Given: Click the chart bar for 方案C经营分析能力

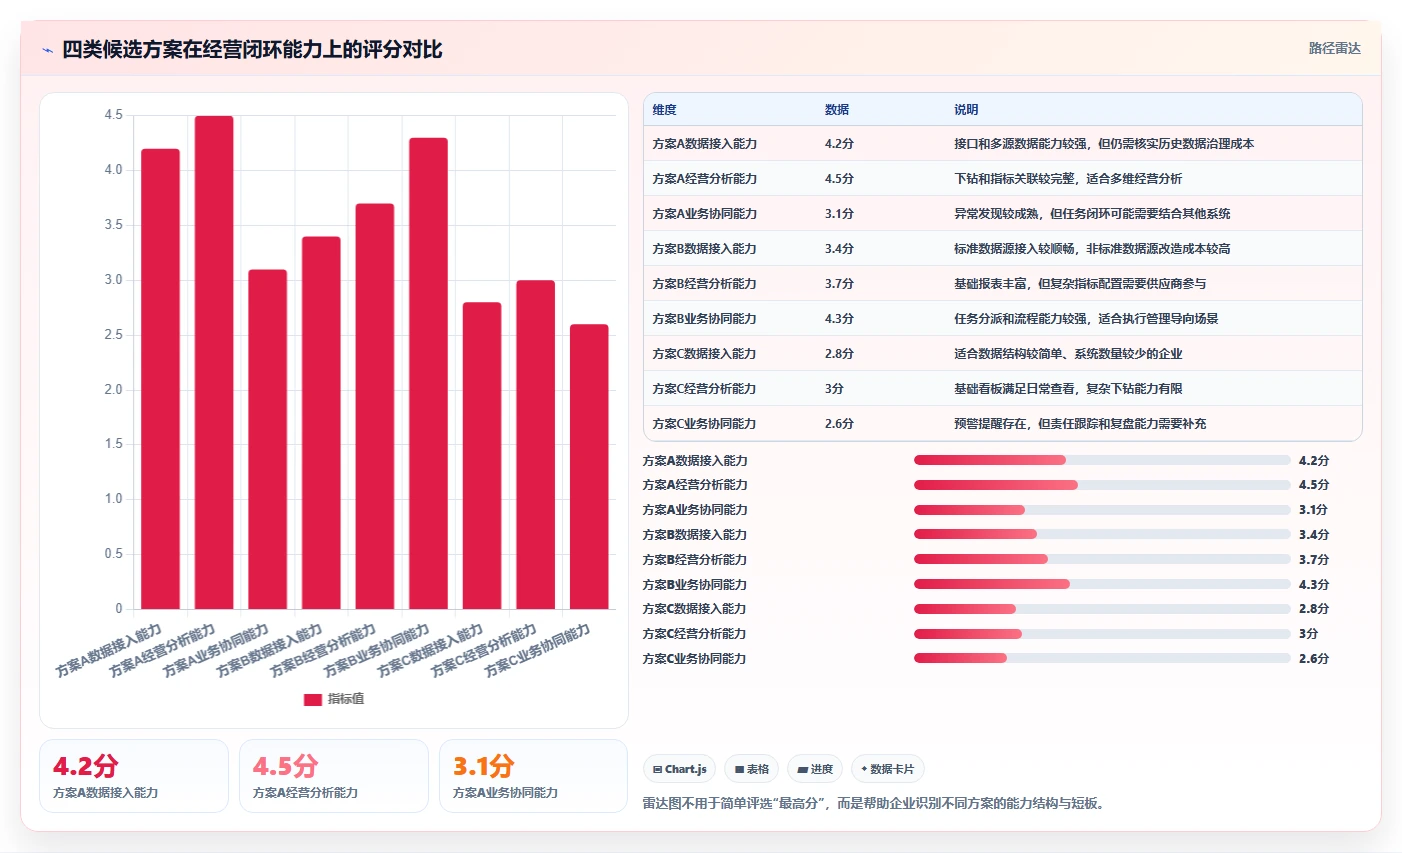Looking at the screenshot, I should 535,445.
